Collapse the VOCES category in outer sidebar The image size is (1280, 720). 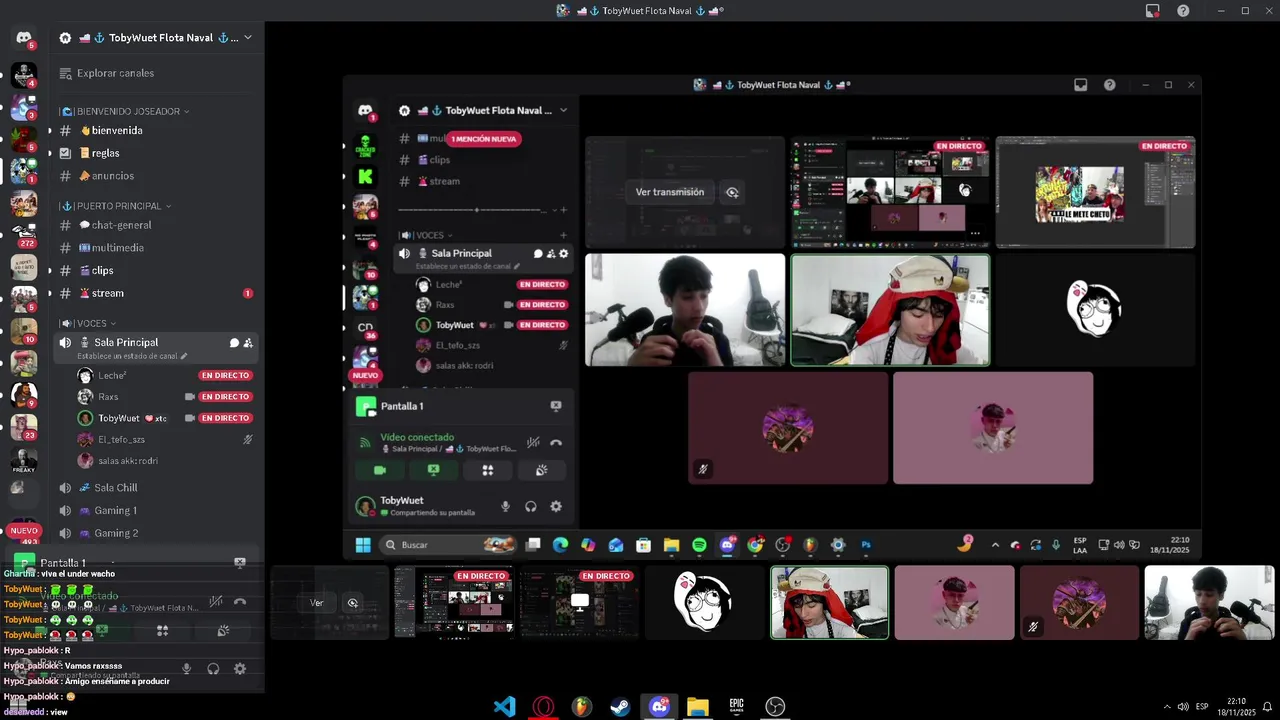tap(88, 323)
